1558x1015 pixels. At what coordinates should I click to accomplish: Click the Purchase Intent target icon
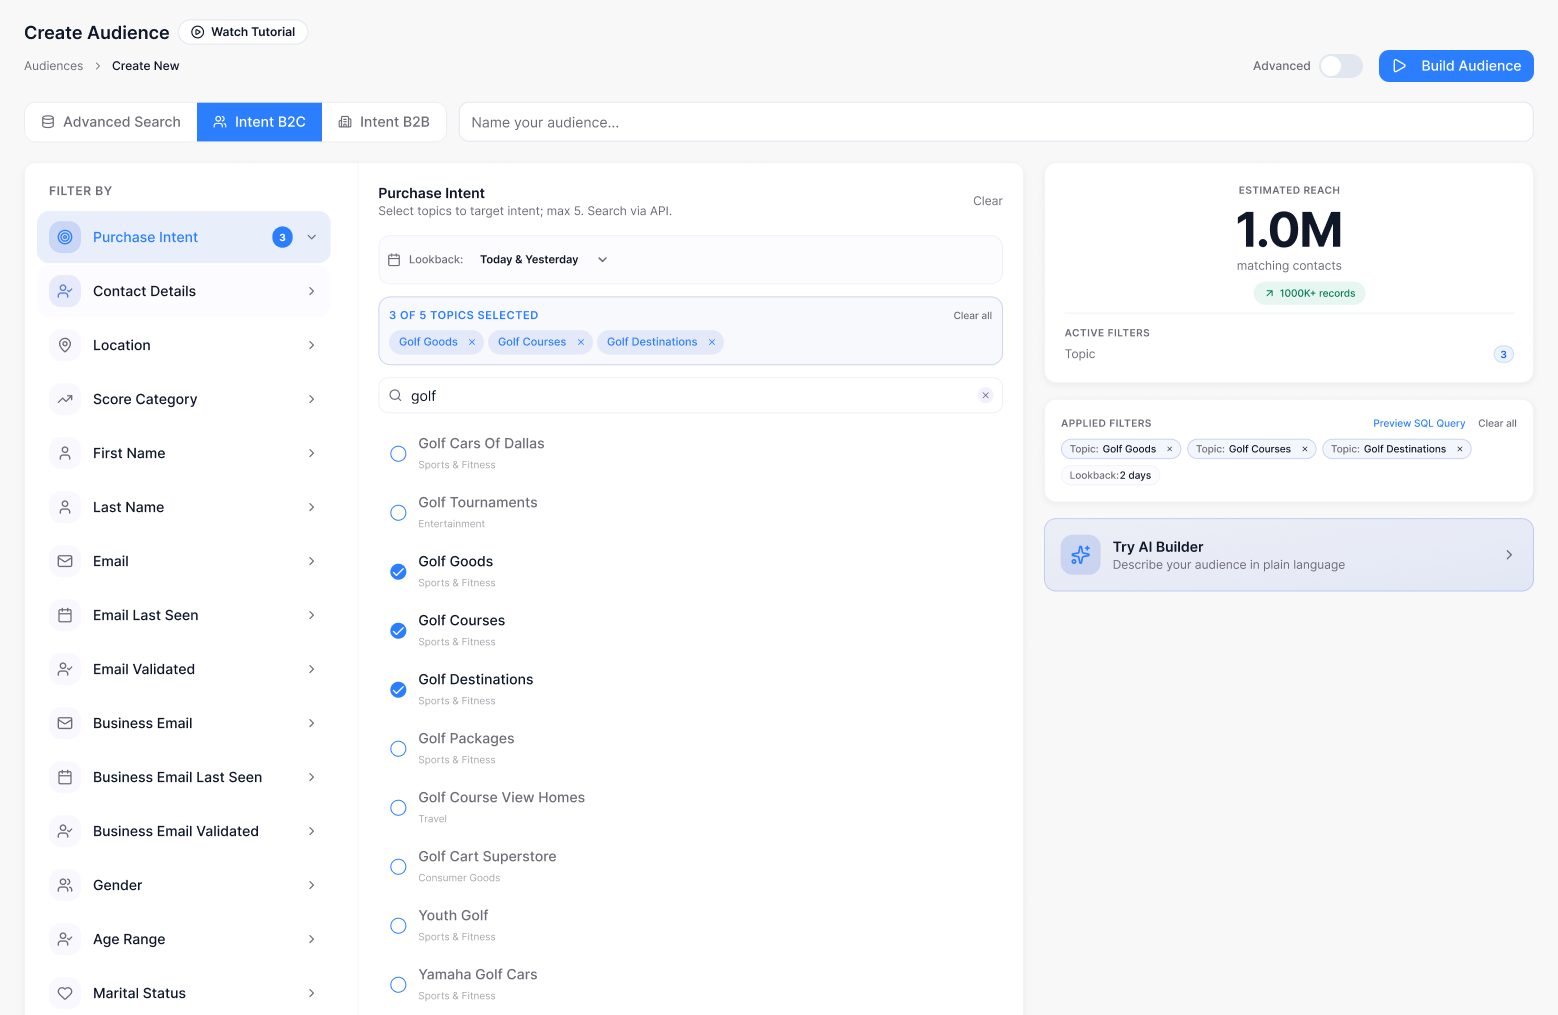[65, 237]
